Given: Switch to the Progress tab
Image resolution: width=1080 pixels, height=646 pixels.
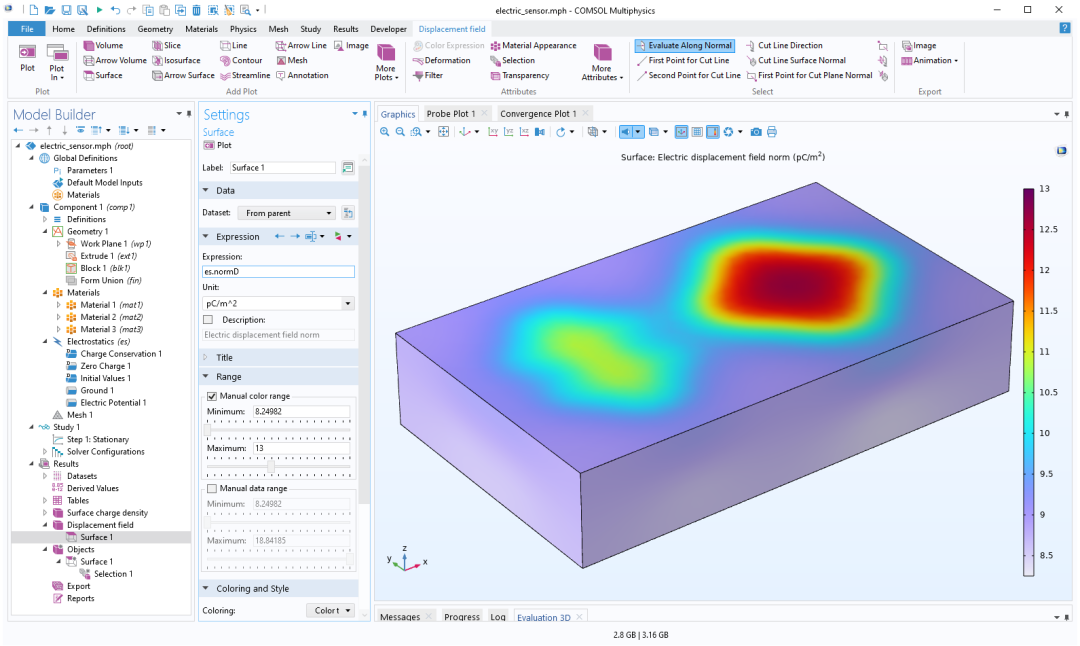Looking at the screenshot, I should (462, 617).
